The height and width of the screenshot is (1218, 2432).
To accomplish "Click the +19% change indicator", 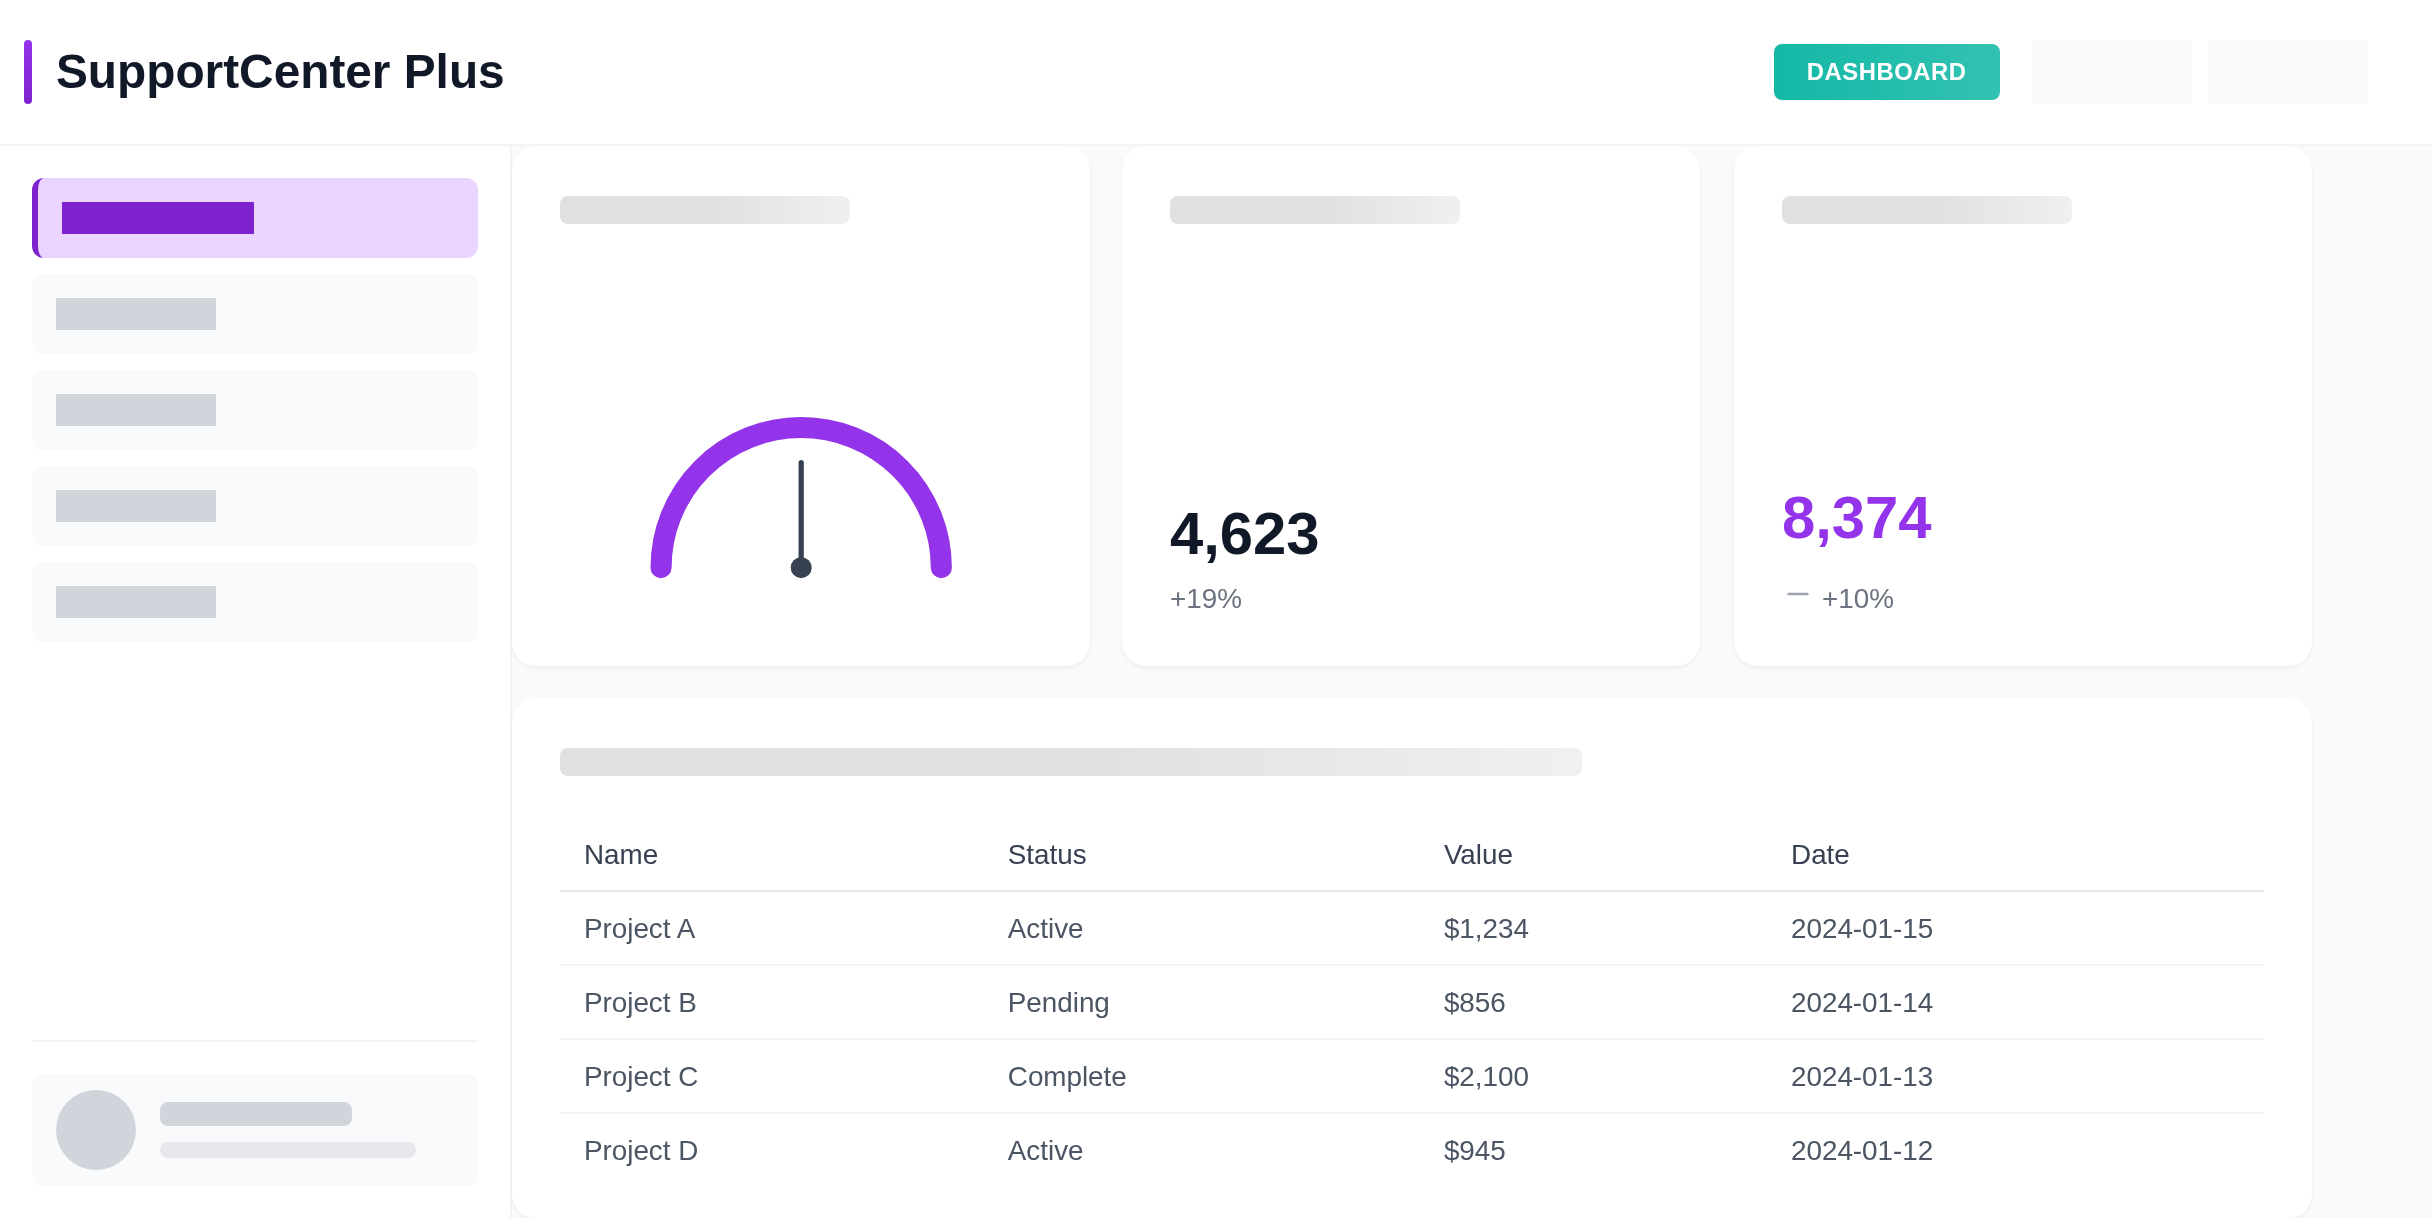I will [1205, 599].
